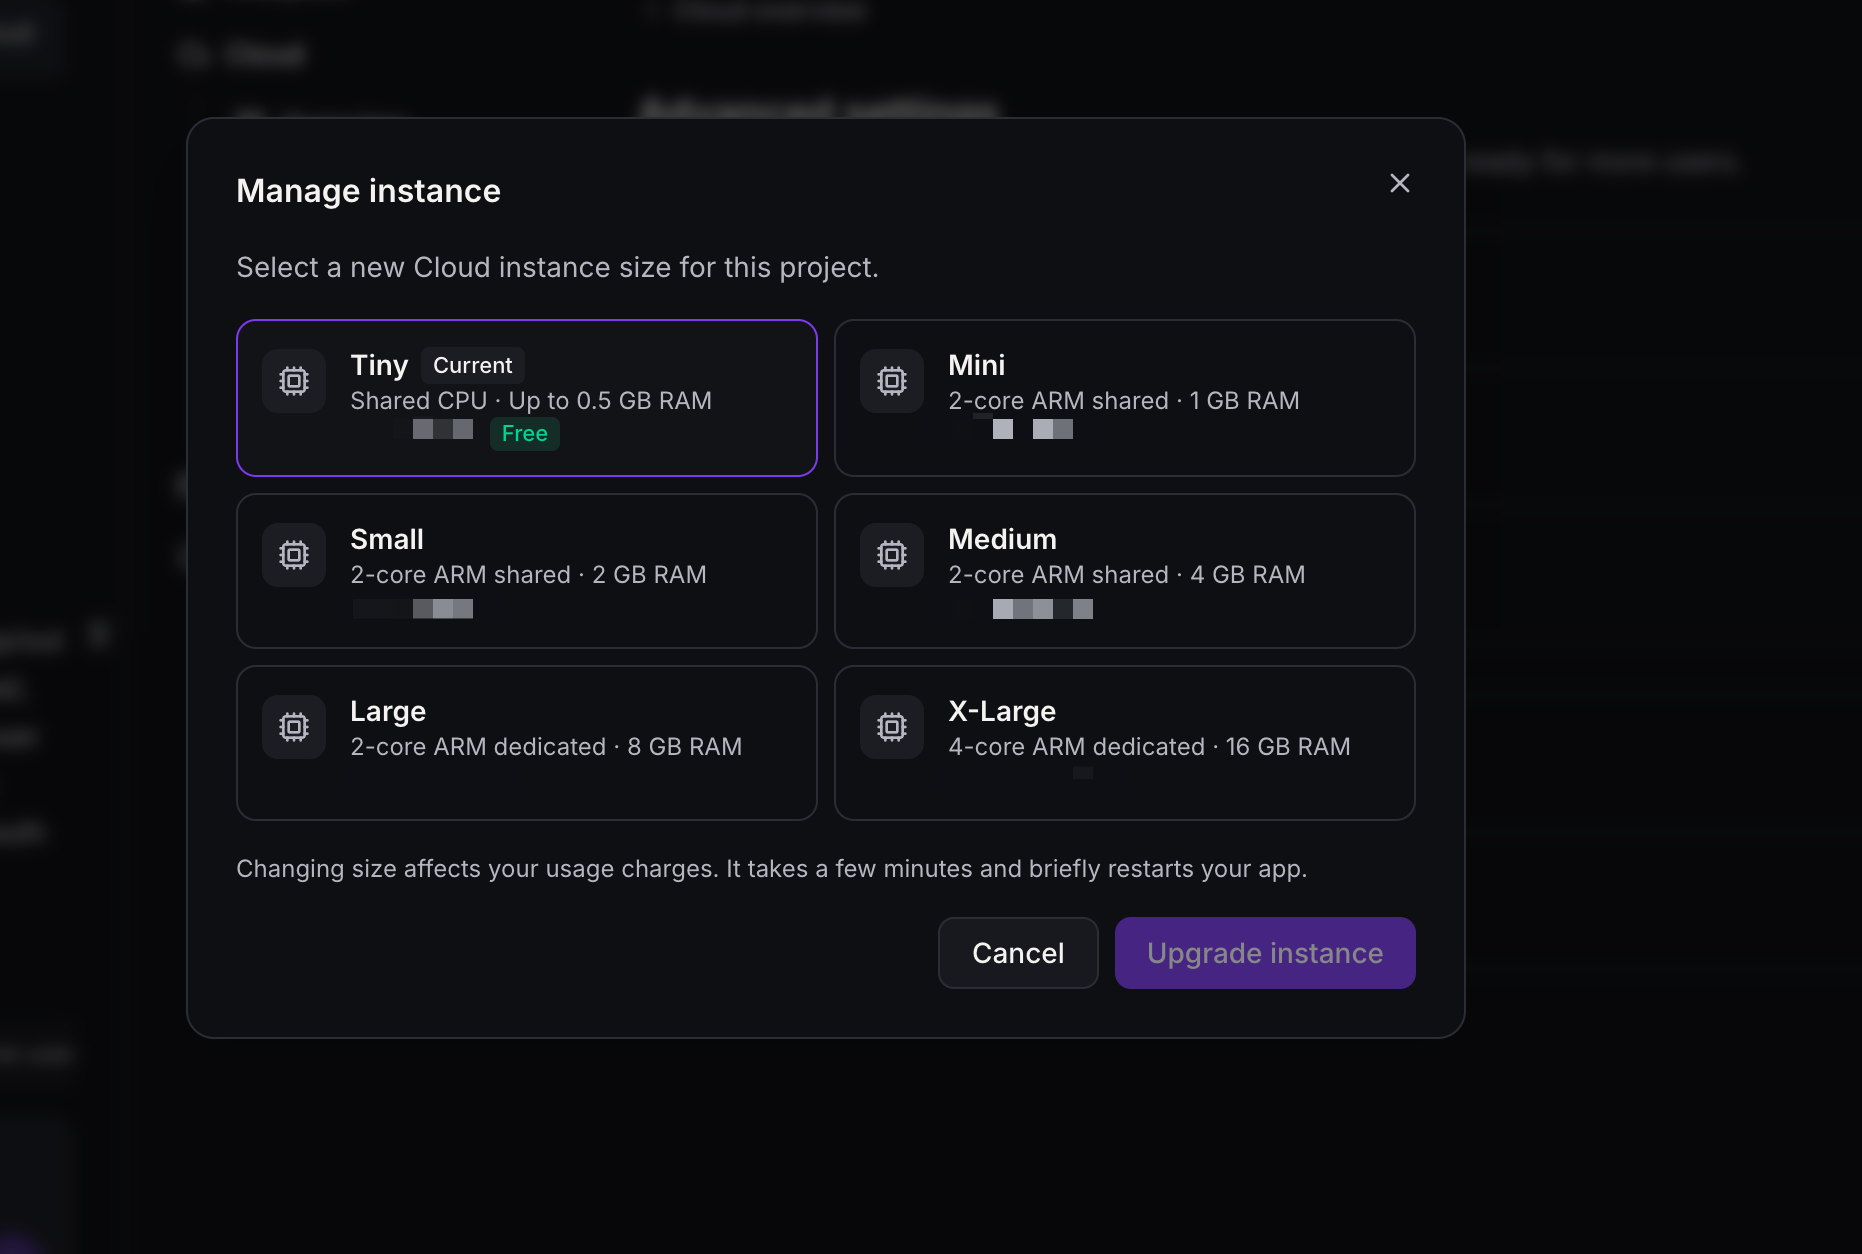Click the Large instance chip icon
Screen dimensions: 1862x1254
[294, 727]
